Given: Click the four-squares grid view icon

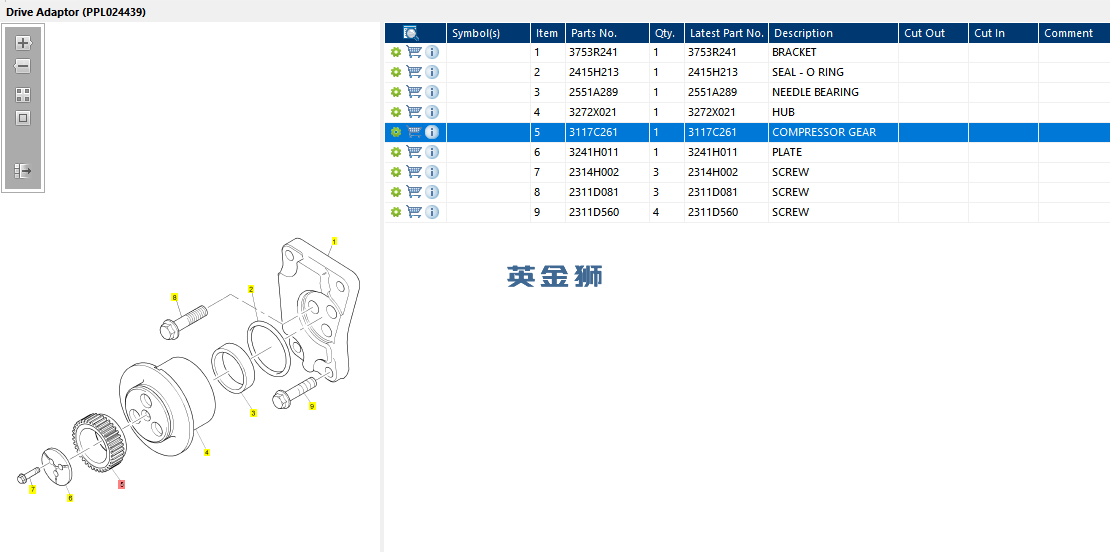Looking at the screenshot, I should [23, 95].
